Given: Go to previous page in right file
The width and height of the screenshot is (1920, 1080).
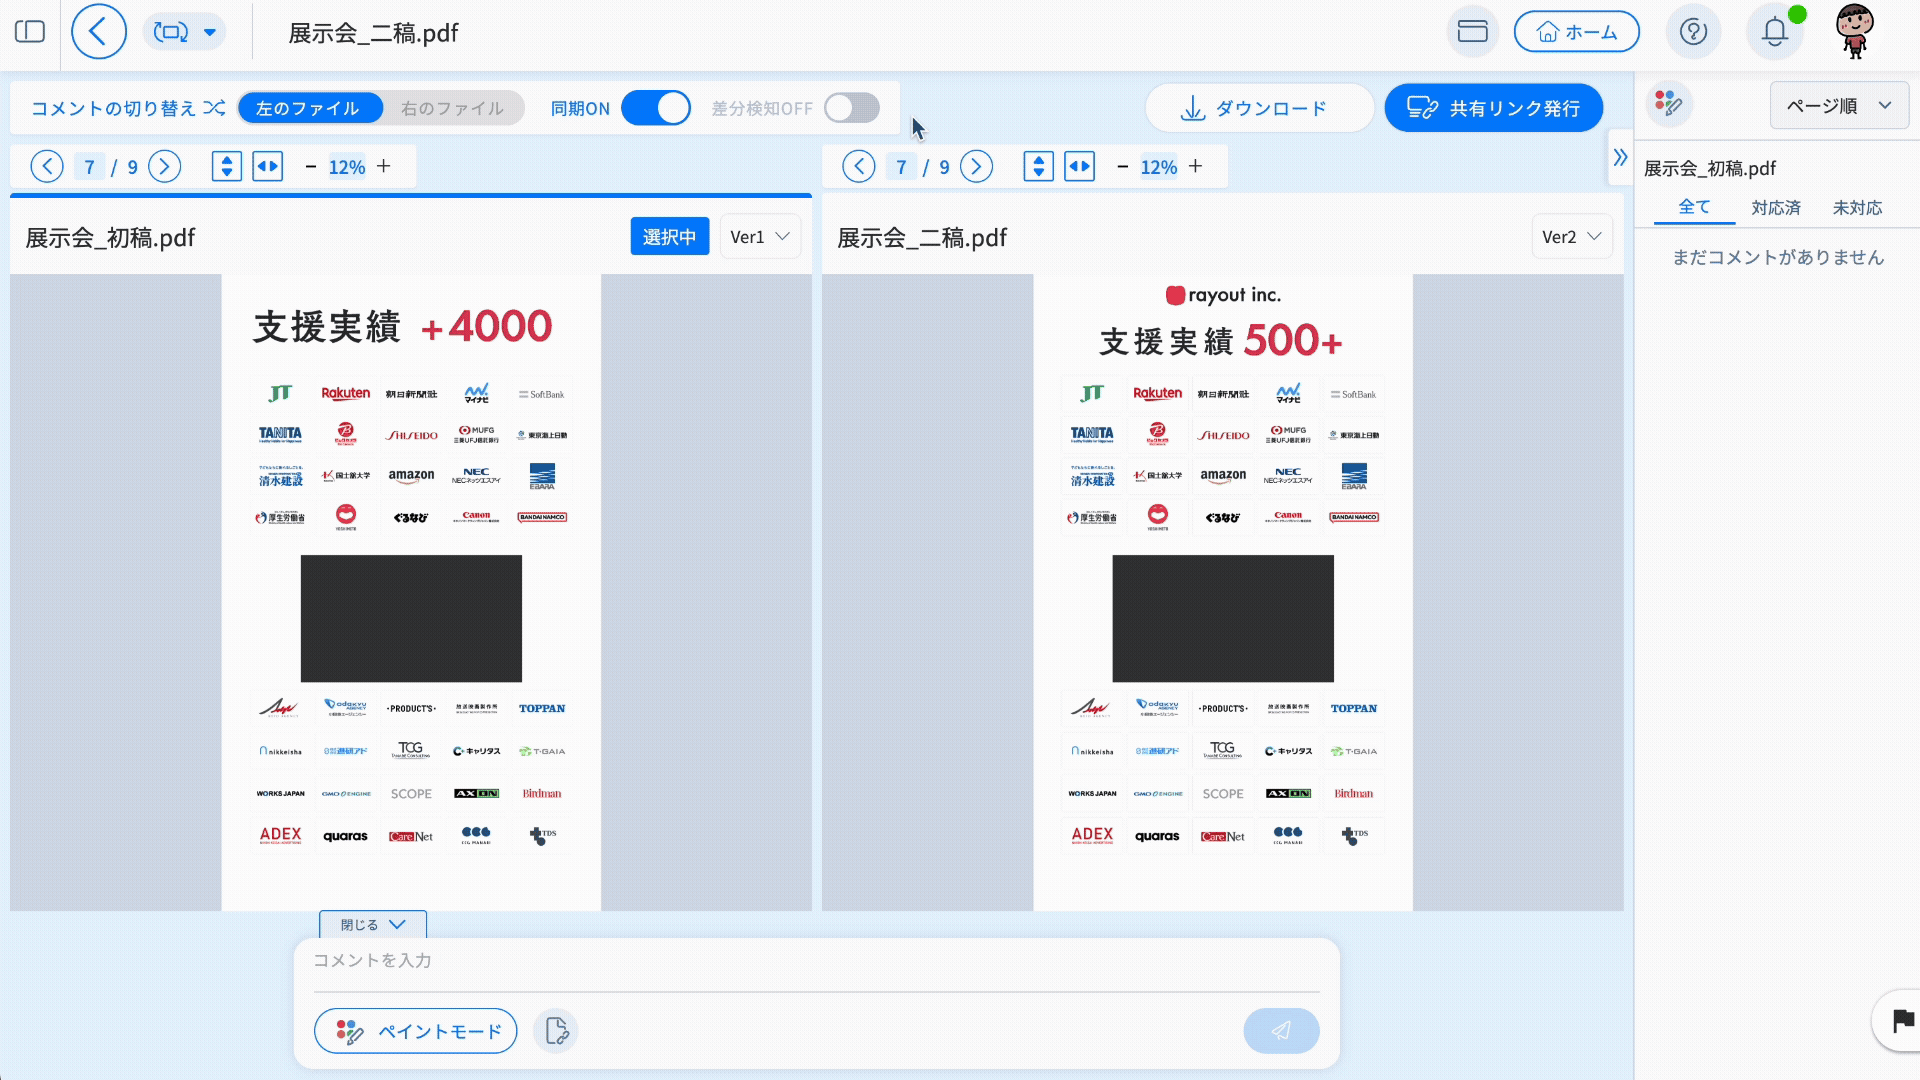Looking at the screenshot, I should (x=858, y=167).
